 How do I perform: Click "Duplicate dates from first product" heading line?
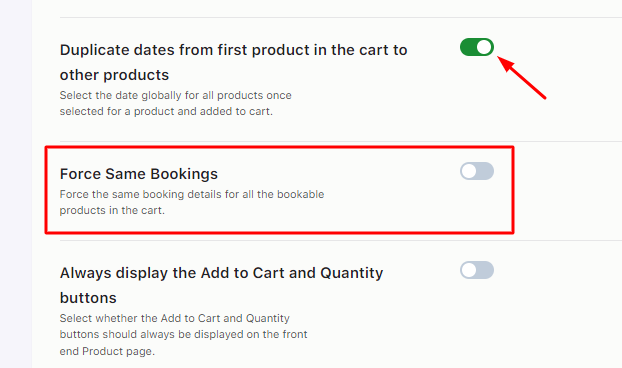click(x=233, y=50)
